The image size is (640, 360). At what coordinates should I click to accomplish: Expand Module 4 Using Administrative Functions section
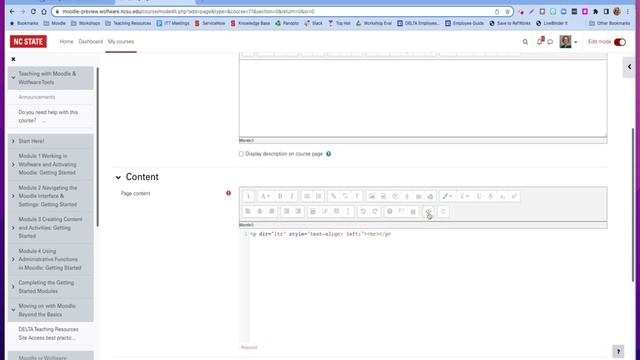click(13, 259)
